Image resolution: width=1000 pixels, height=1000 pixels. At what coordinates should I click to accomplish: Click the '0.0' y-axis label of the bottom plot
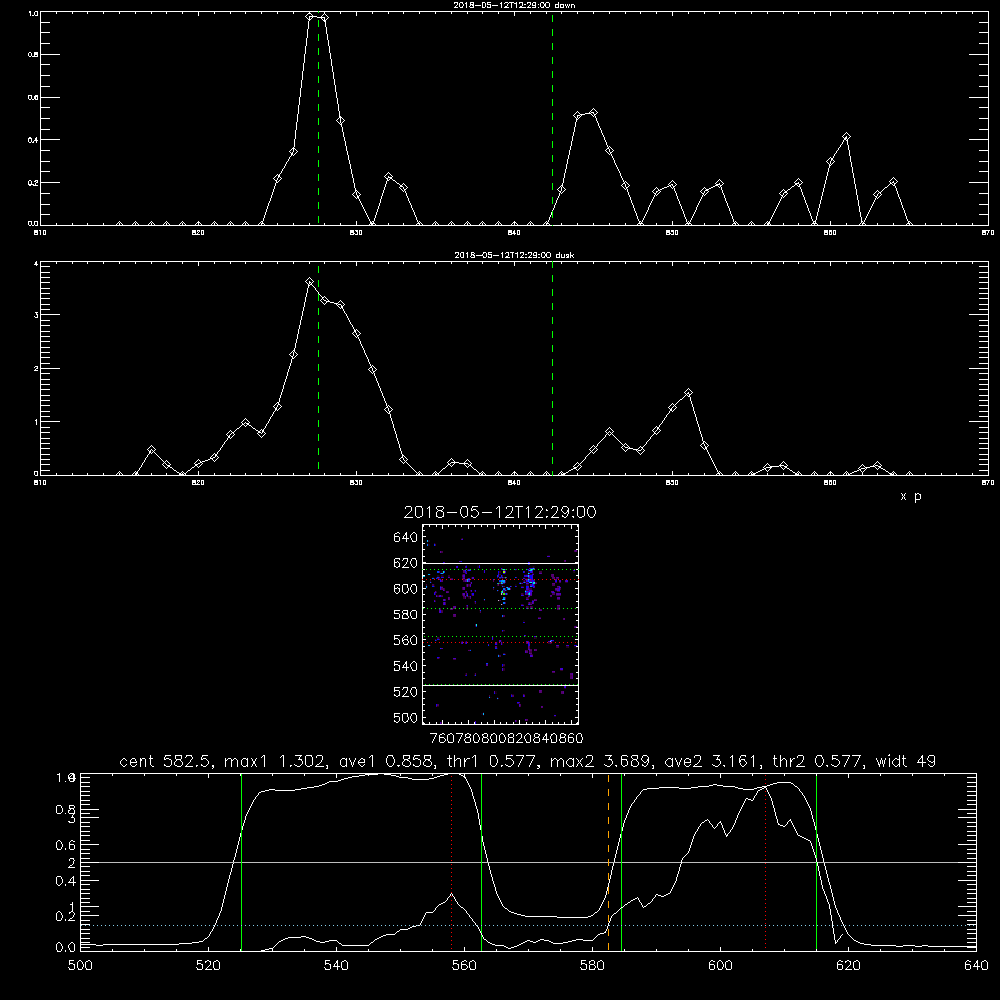(x=66, y=947)
